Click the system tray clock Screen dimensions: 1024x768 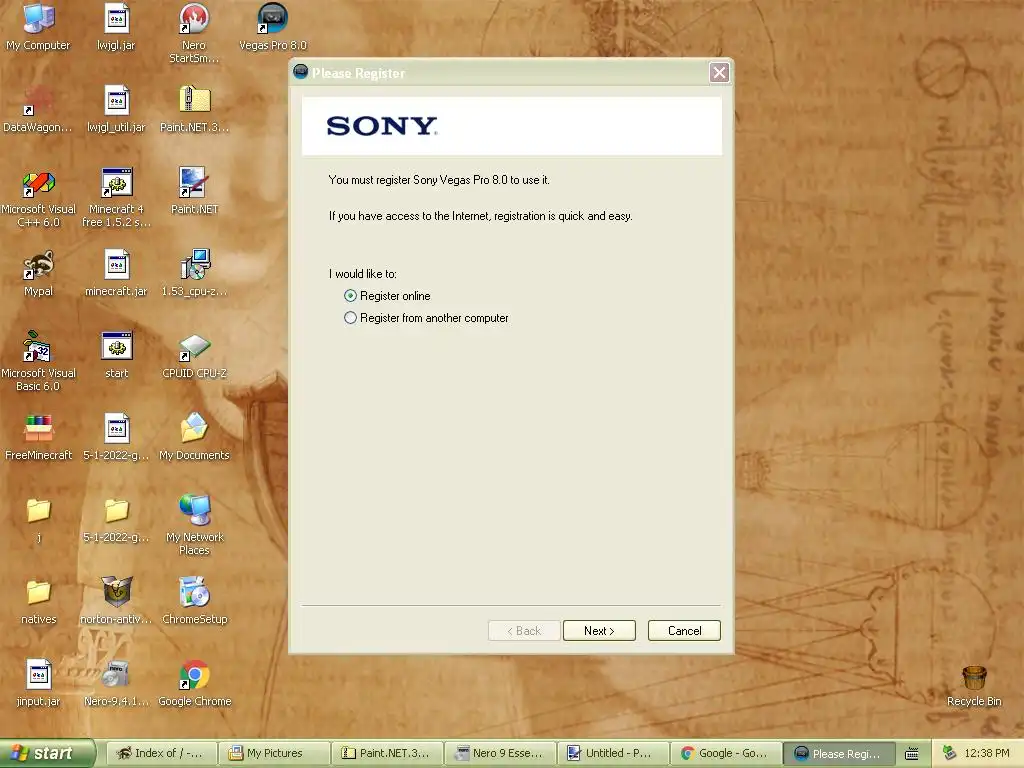tap(987, 753)
